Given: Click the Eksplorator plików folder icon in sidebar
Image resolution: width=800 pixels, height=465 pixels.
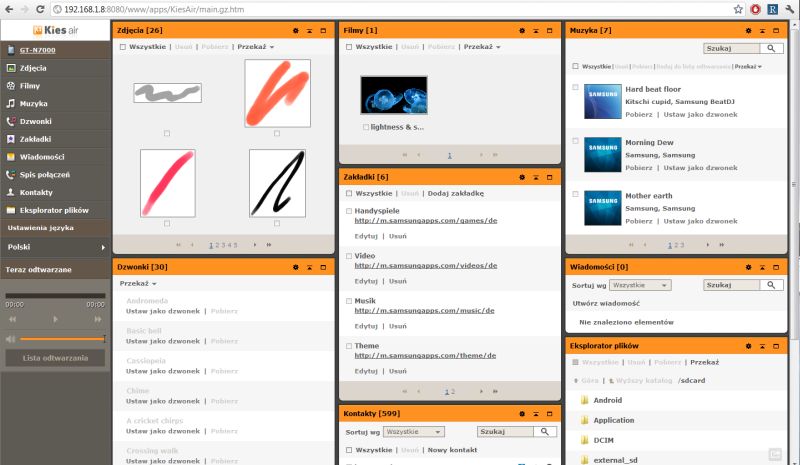Looking at the screenshot, I should (x=10, y=210).
